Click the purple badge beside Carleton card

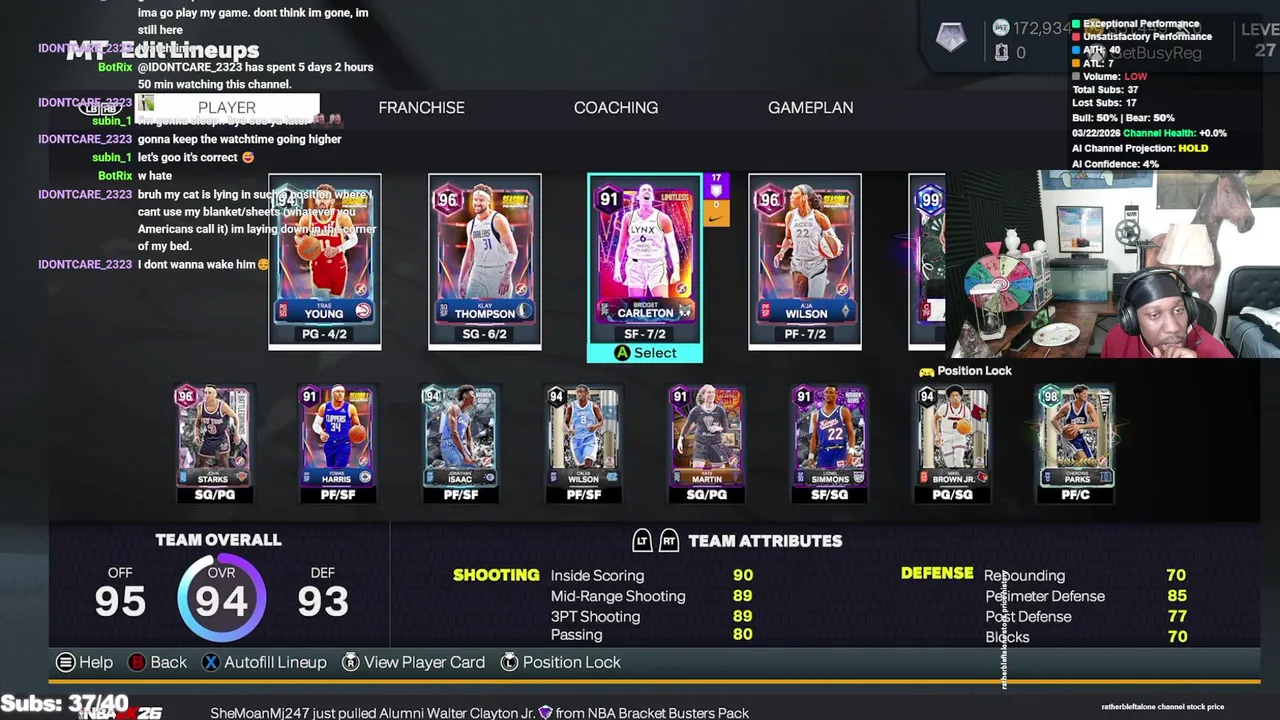pyautogui.click(x=716, y=186)
